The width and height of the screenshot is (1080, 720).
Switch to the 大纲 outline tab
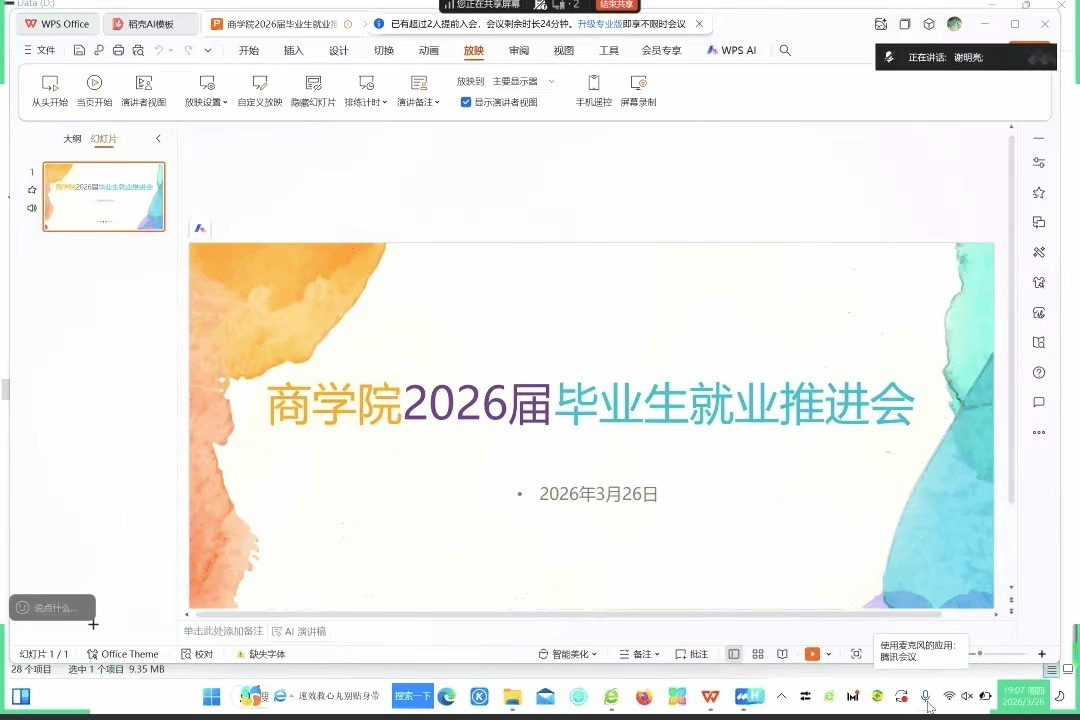pos(72,139)
